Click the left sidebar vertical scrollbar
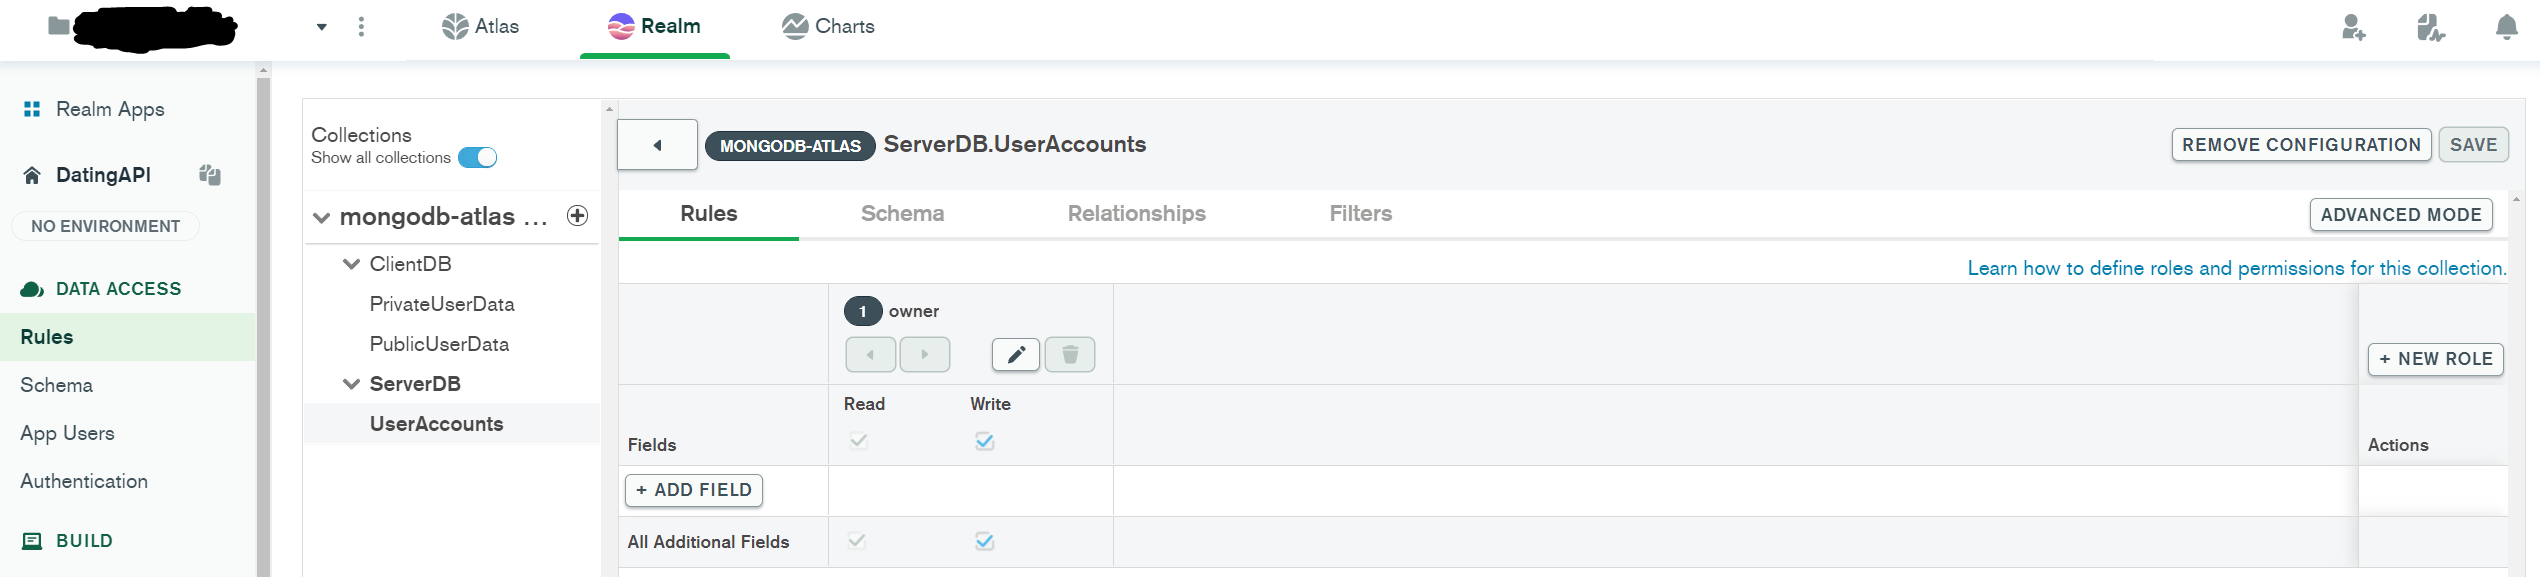 pos(263,320)
